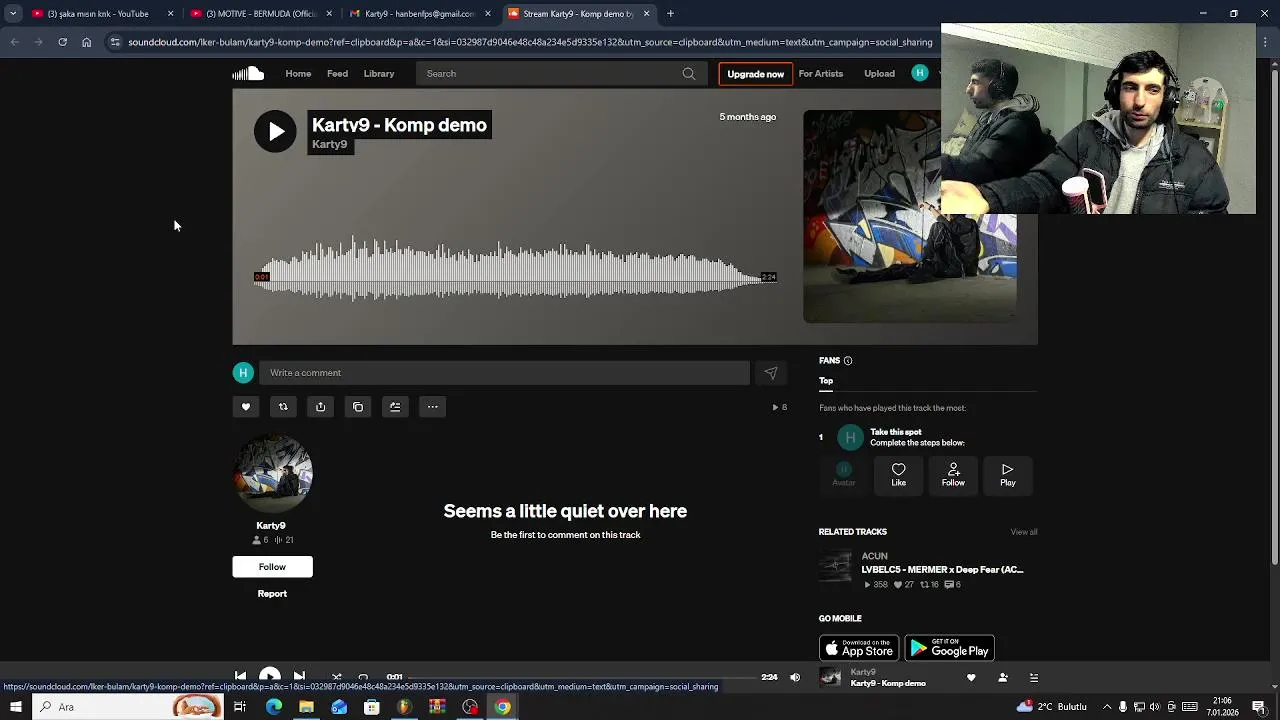Like the track with heart icon below comment box
The image size is (1280, 720).
246,407
